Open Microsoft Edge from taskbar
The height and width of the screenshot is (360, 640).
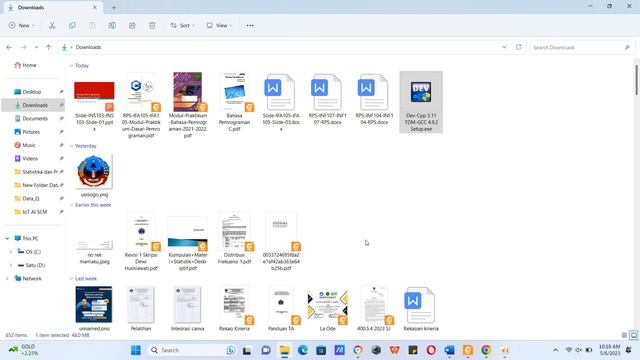click(303, 350)
